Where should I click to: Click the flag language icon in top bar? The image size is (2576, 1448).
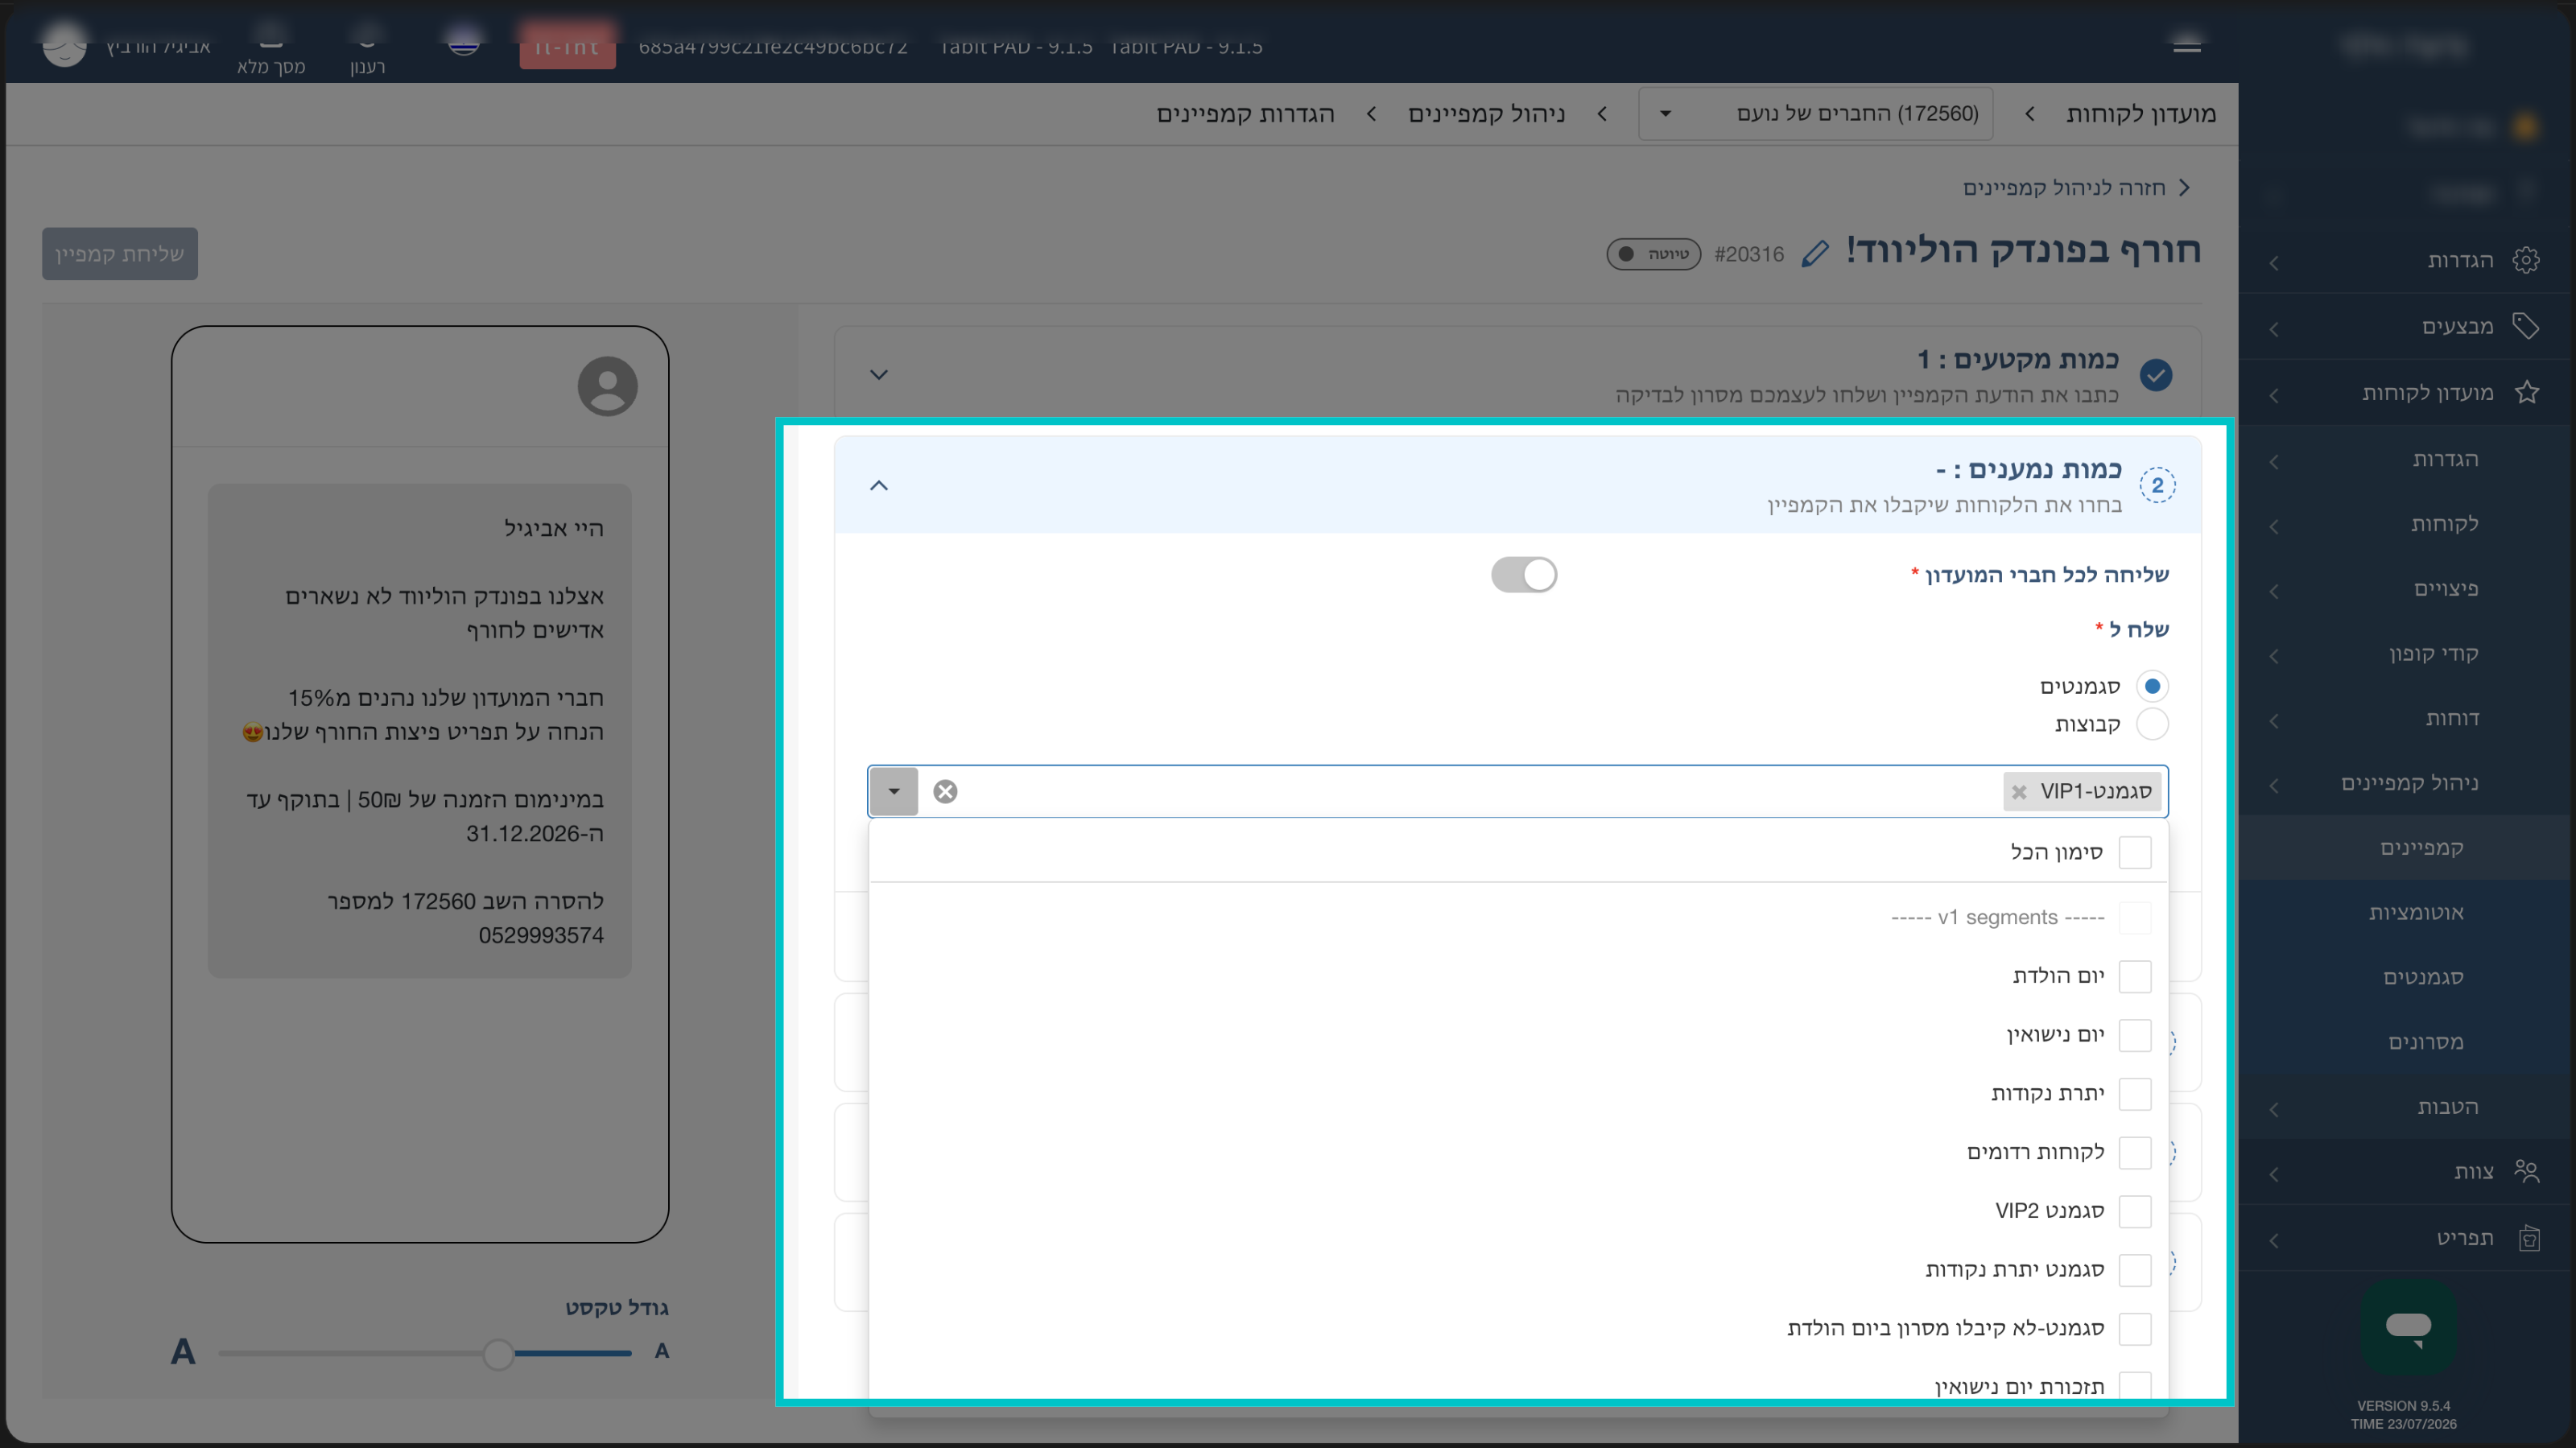click(x=463, y=42)
